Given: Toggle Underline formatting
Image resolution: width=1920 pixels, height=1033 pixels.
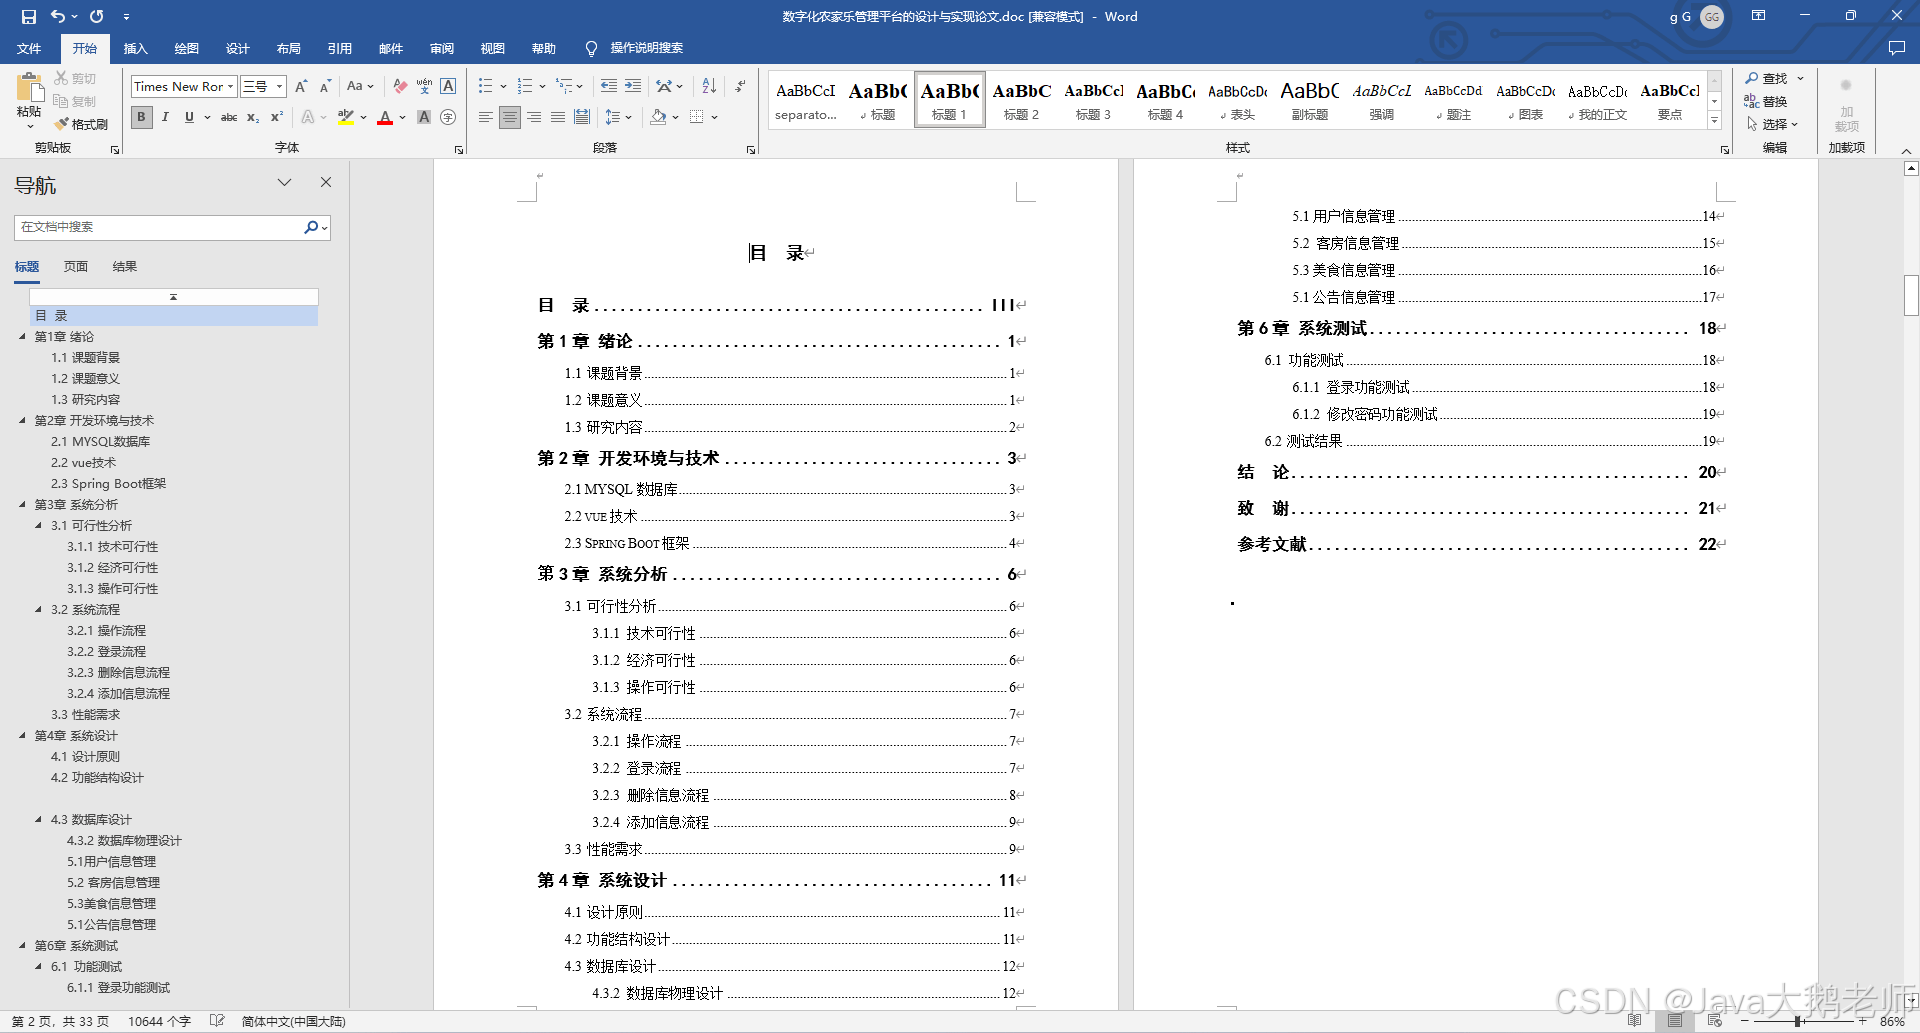Looking at the screenshot, I should click(x=189, y=117).
